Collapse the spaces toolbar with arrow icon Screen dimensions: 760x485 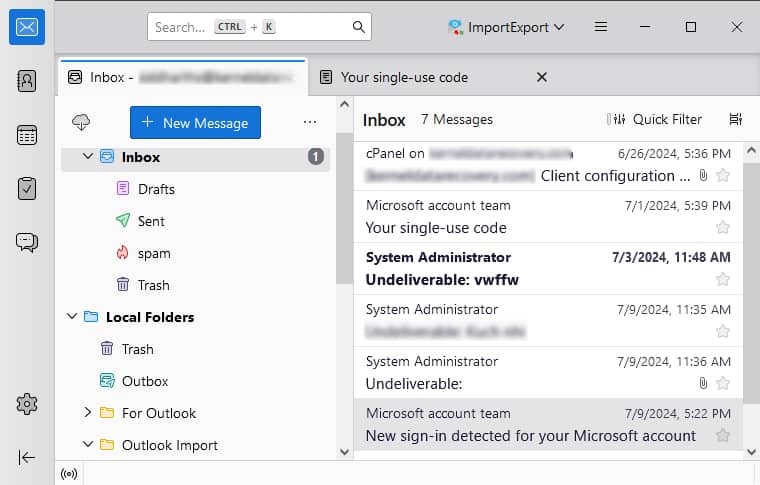click(x=27, y=457)
